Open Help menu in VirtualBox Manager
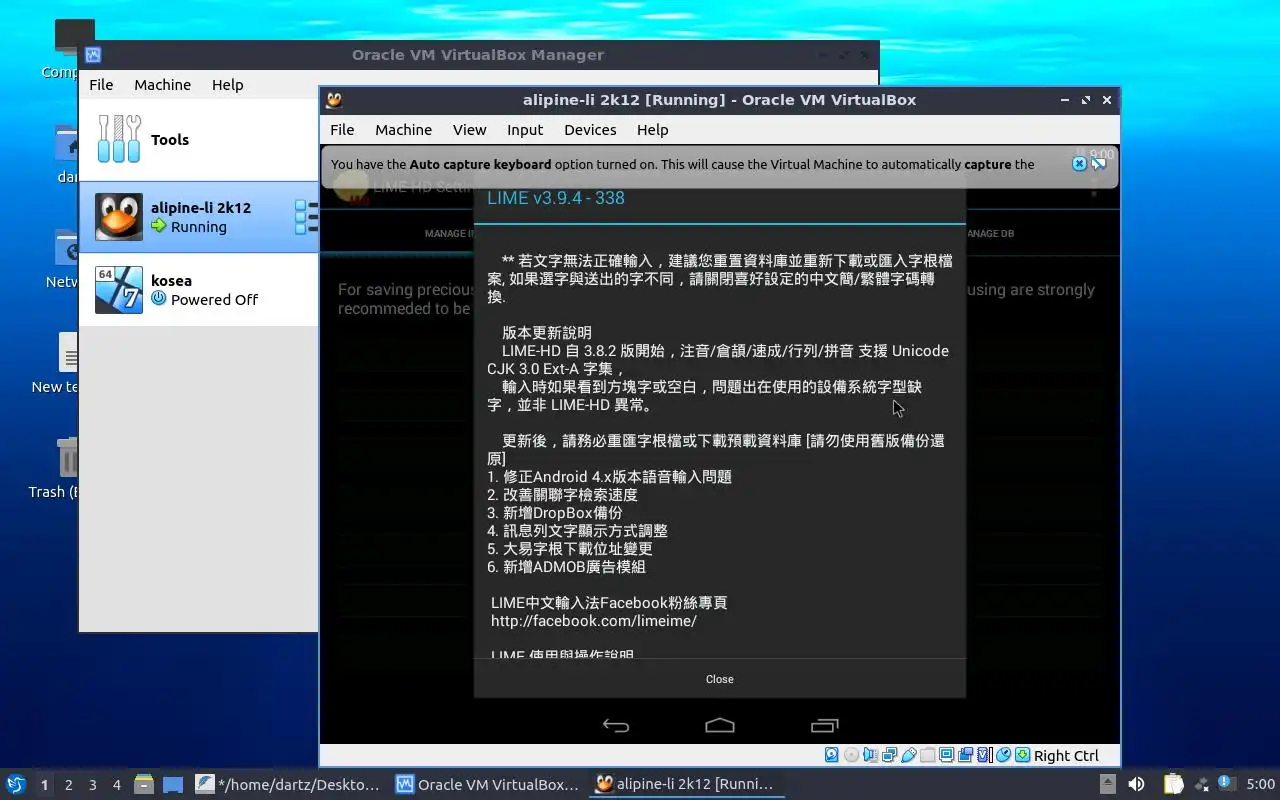Screen dimensions: 1280x800 click(227, 85)
